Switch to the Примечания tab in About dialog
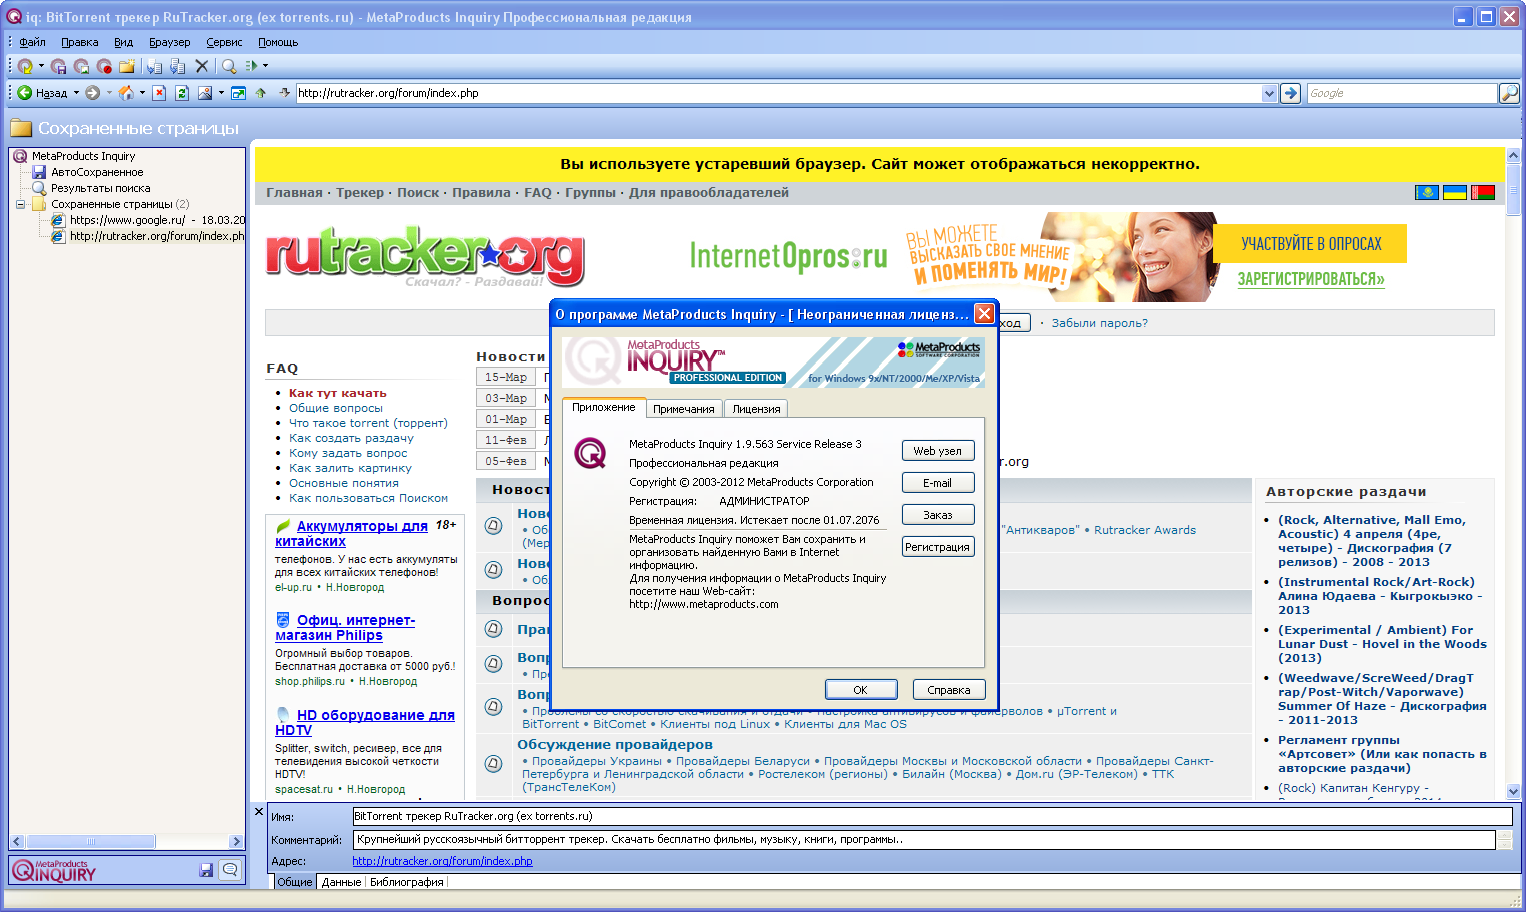The height and width of the screenshot is (912, 1526). [x=683, y=409]
